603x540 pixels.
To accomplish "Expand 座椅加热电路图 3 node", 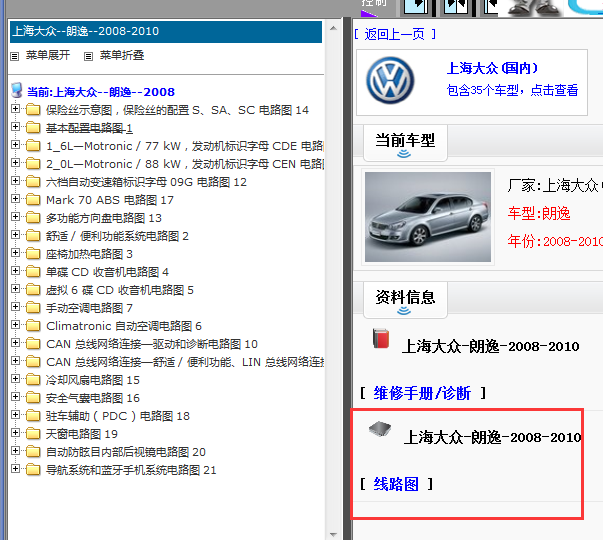I will (x=15, y=253).
